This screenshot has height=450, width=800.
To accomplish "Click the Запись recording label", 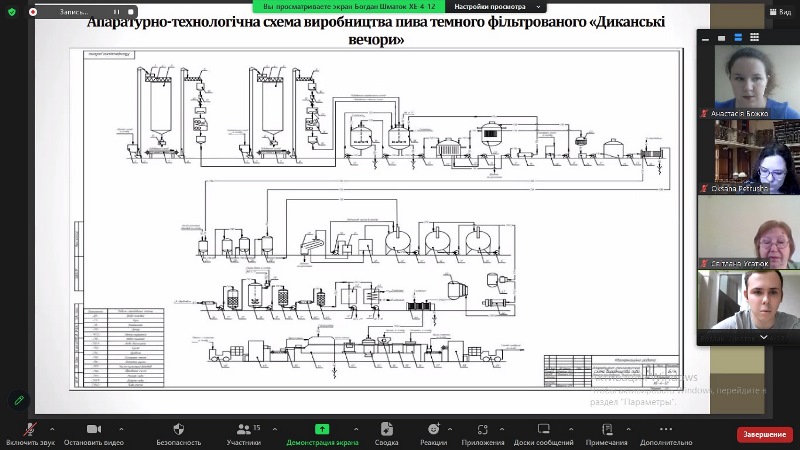I will pos(74,12).
